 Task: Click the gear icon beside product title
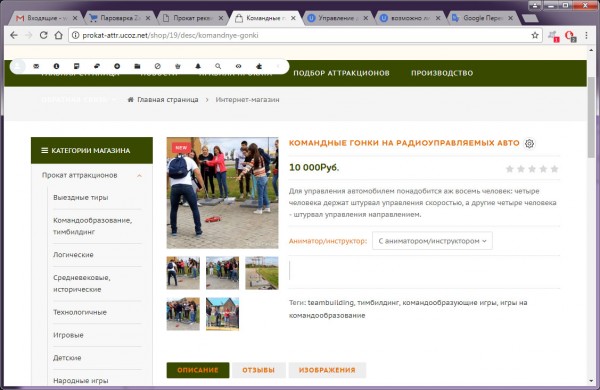point(529,144)
